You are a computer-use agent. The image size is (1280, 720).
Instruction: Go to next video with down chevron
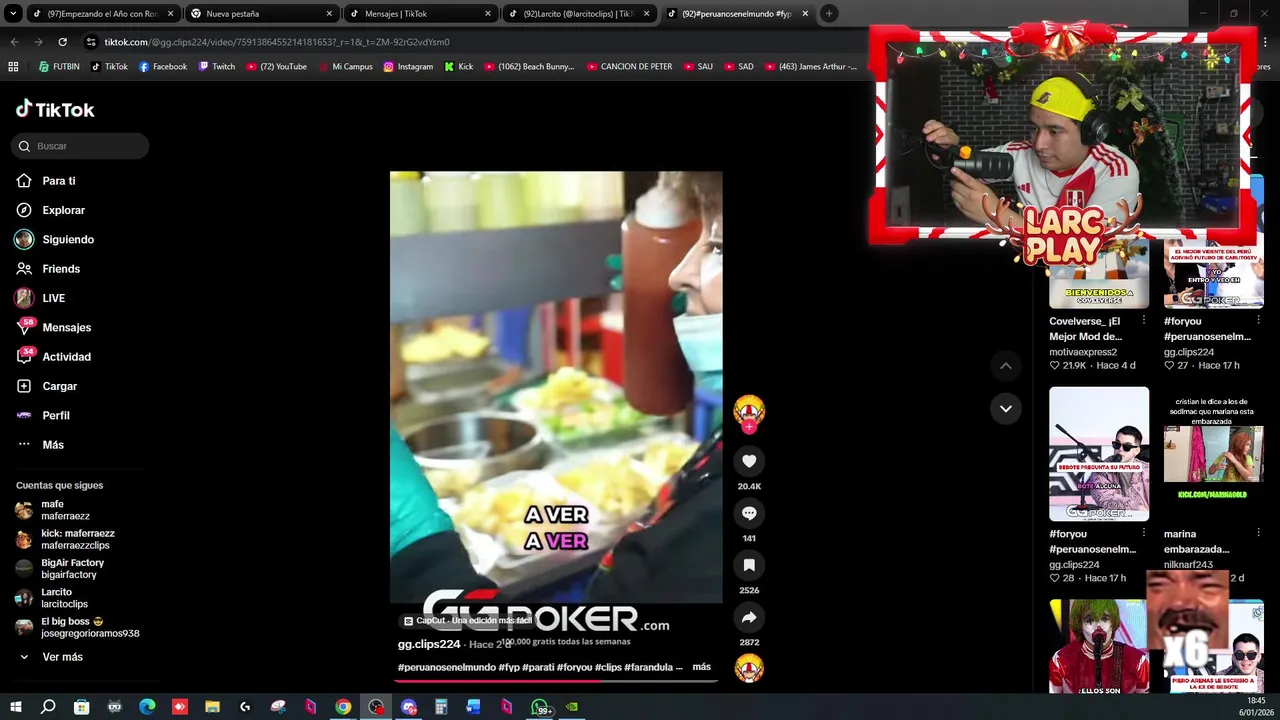1006,408
